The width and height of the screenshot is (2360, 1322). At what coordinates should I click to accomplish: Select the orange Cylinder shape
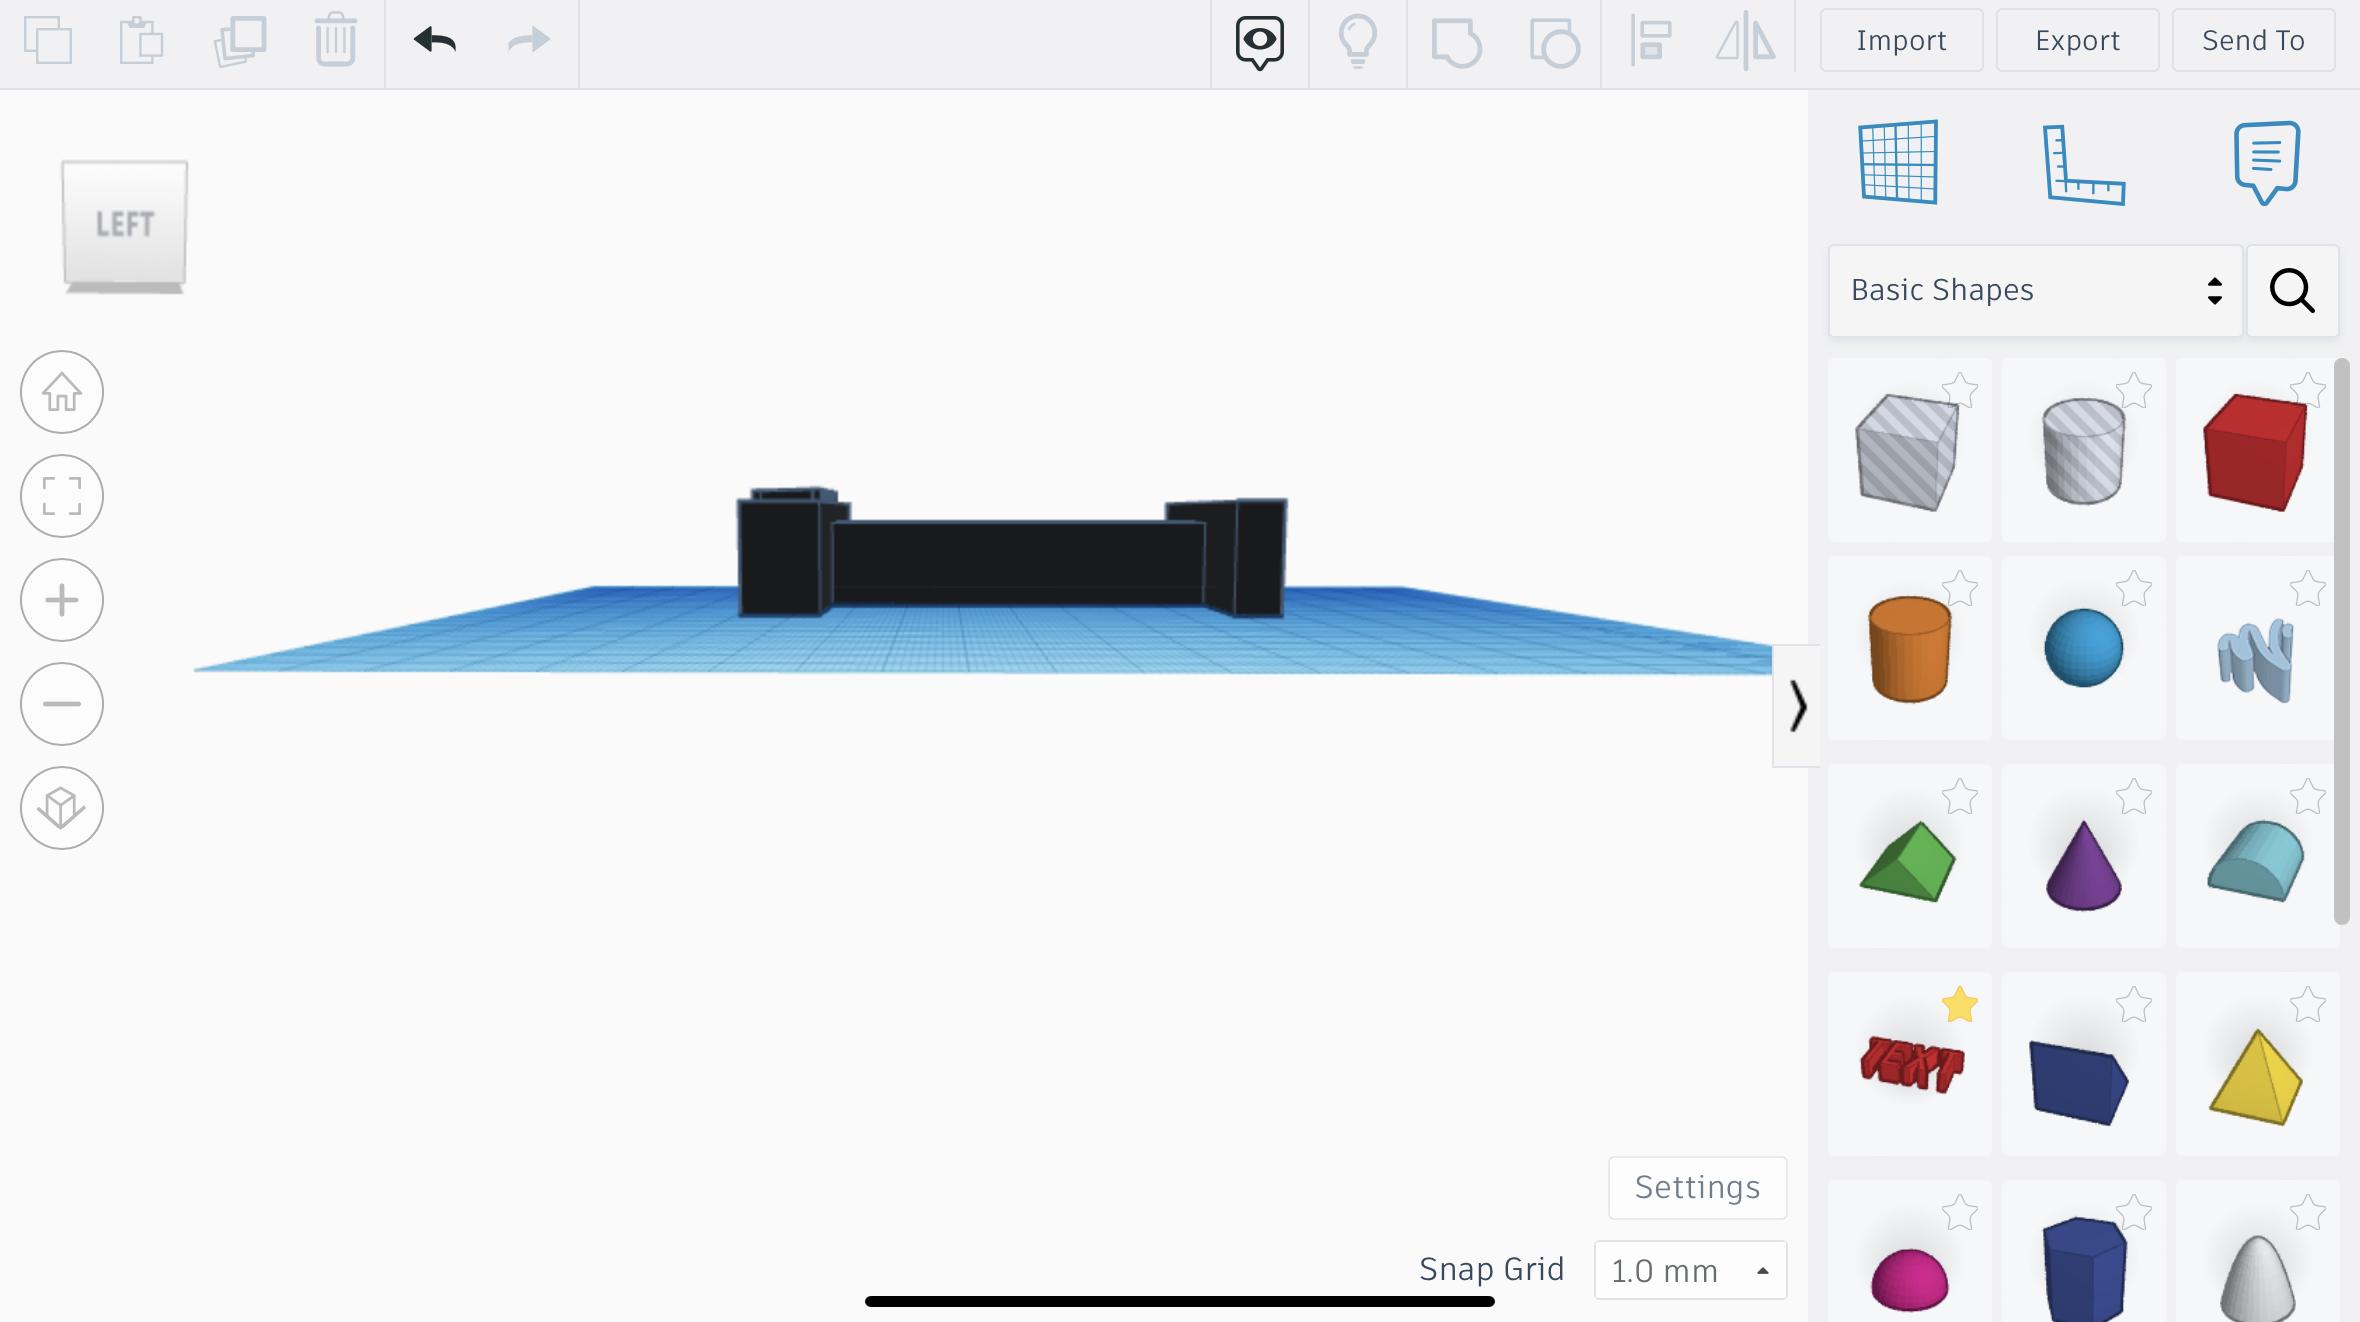tap(1909, 650)
